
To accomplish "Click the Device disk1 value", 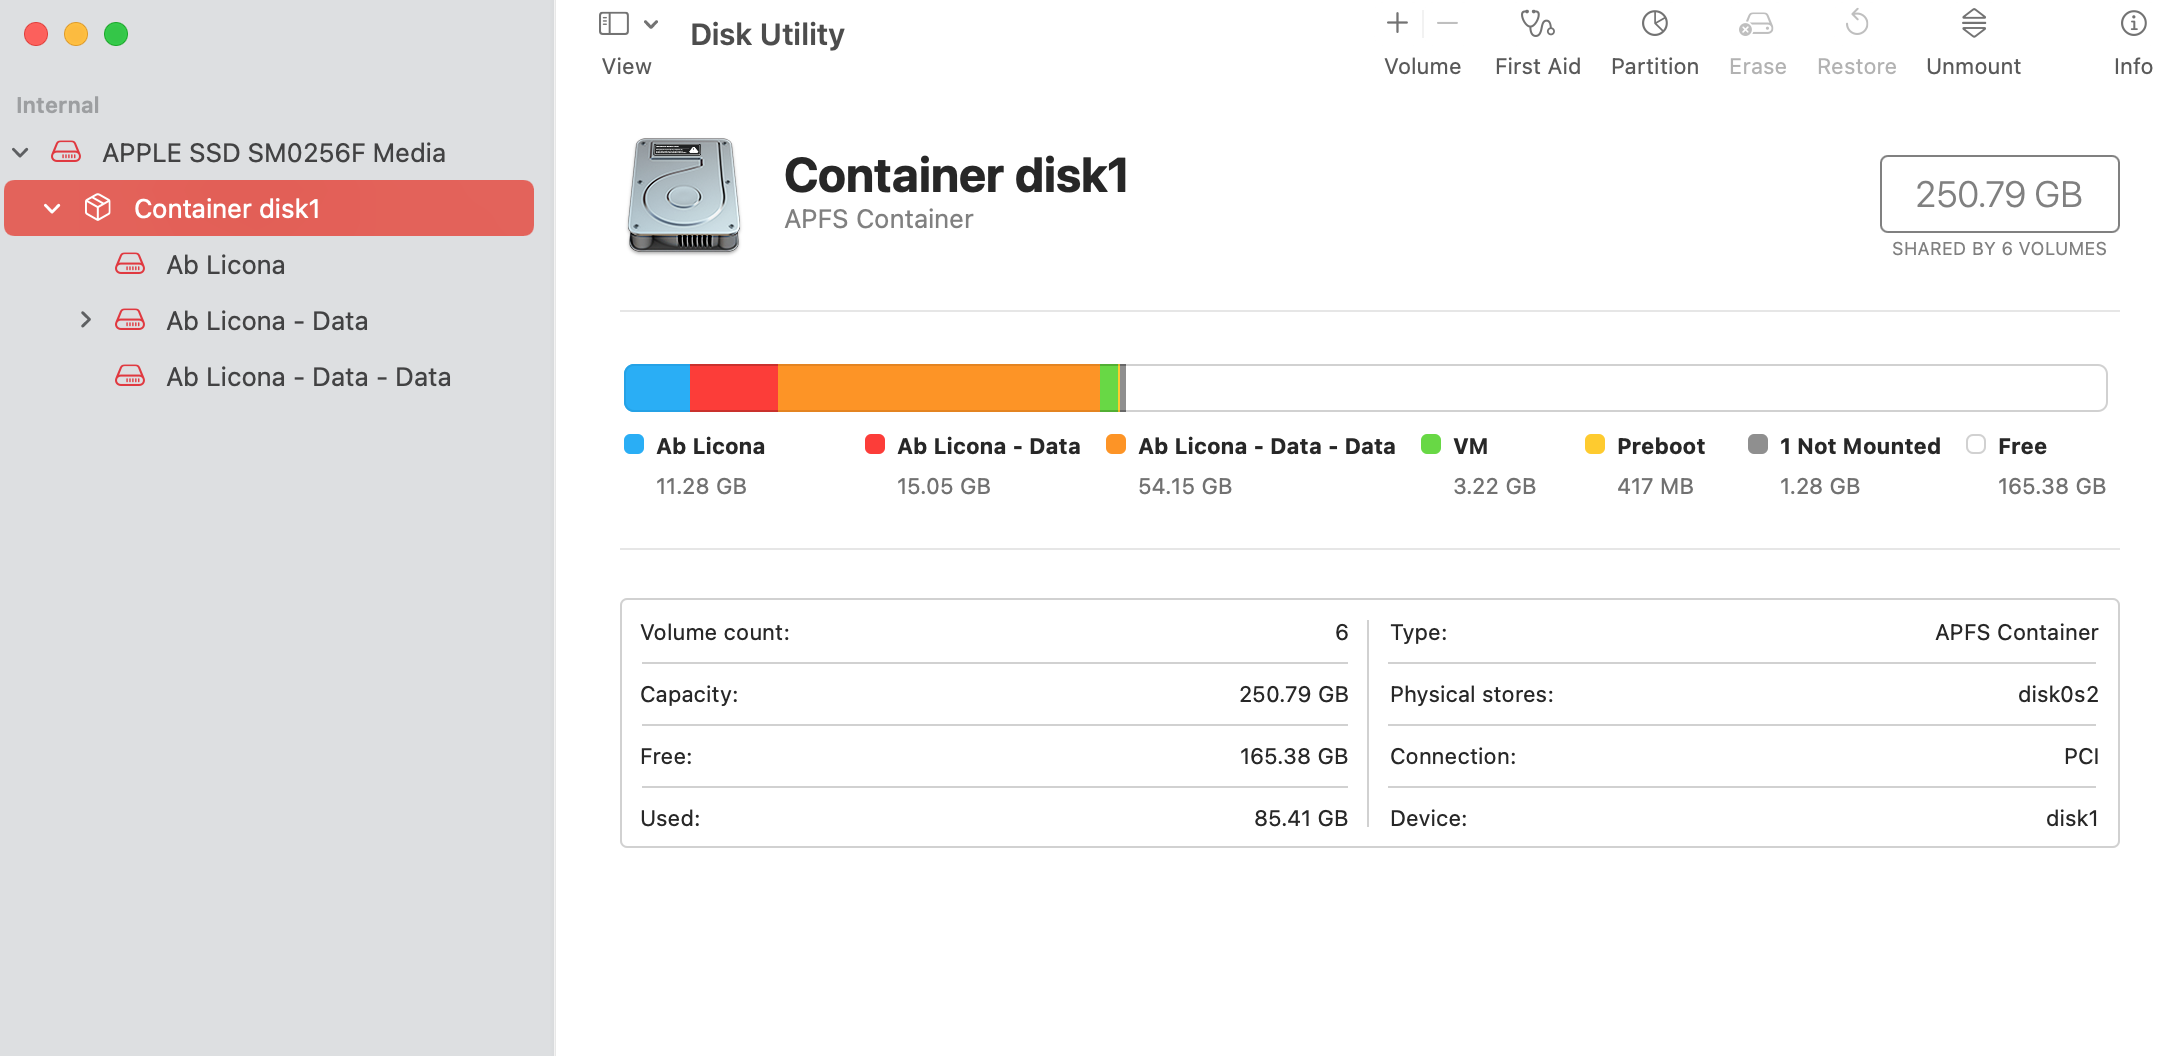I will (x=2072, y=818).
